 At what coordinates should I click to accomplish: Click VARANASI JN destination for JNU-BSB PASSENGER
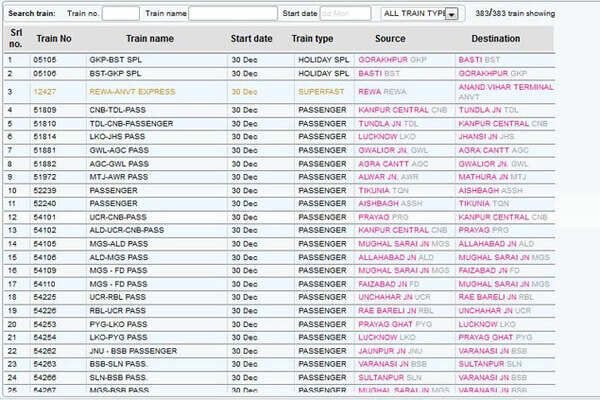click(484, 352)
